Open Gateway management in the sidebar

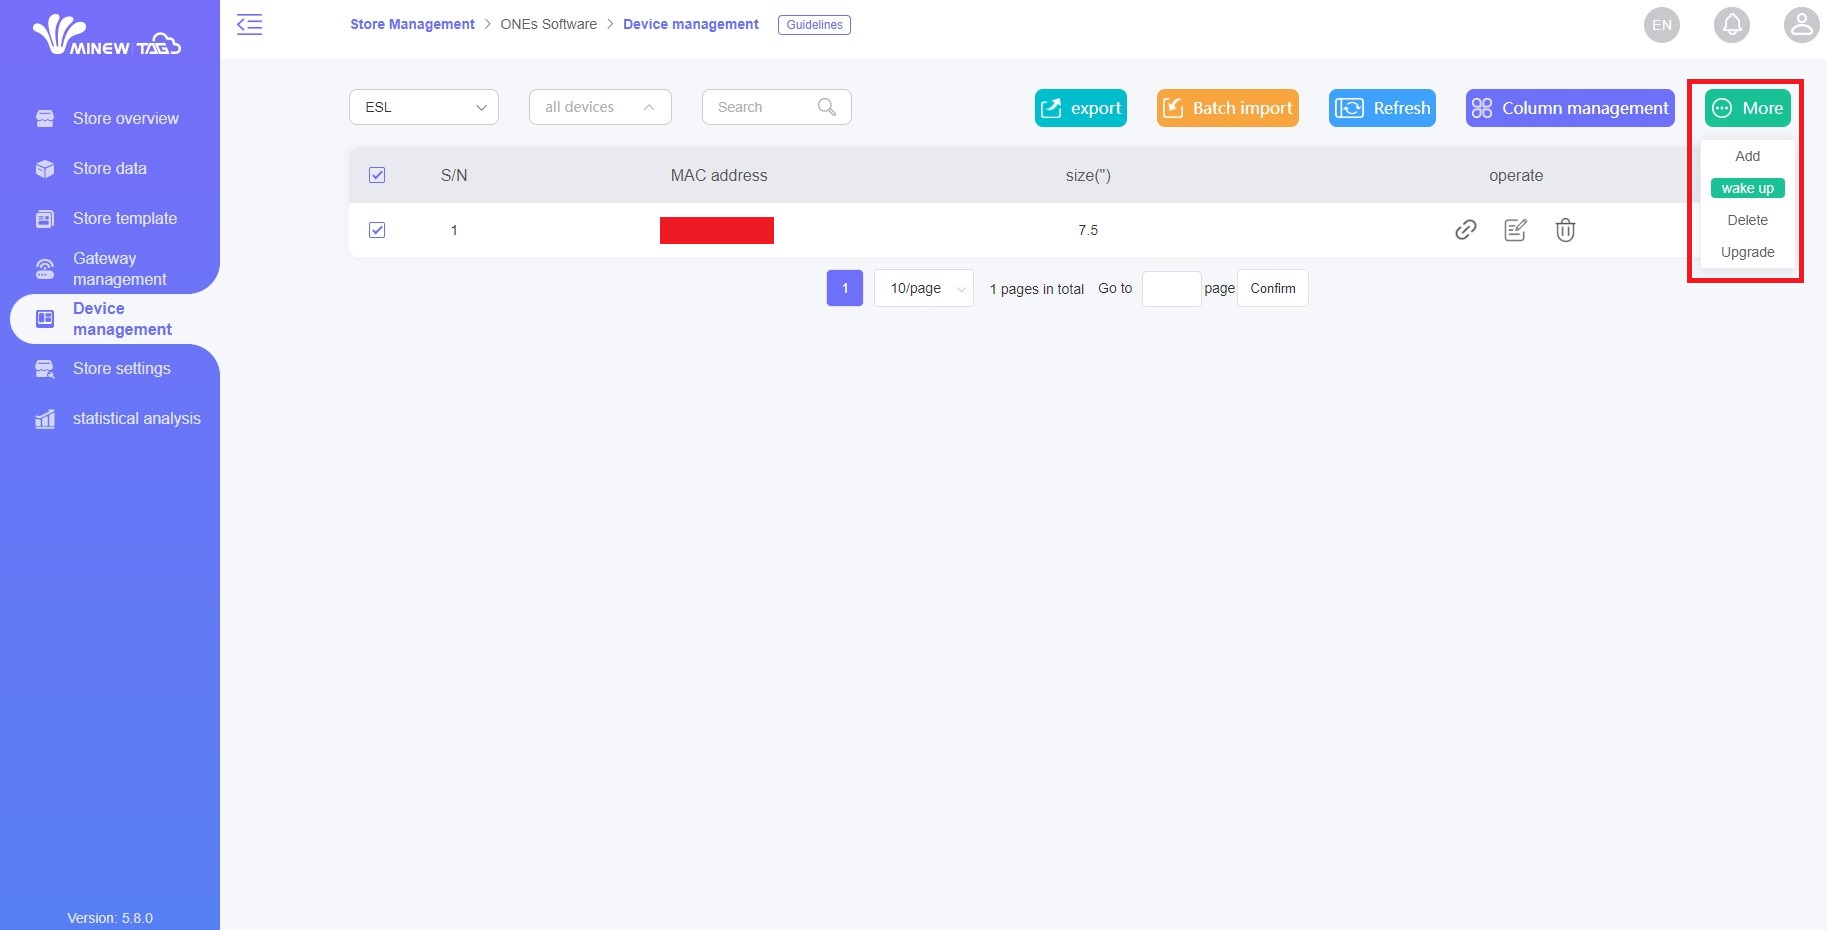119,269
